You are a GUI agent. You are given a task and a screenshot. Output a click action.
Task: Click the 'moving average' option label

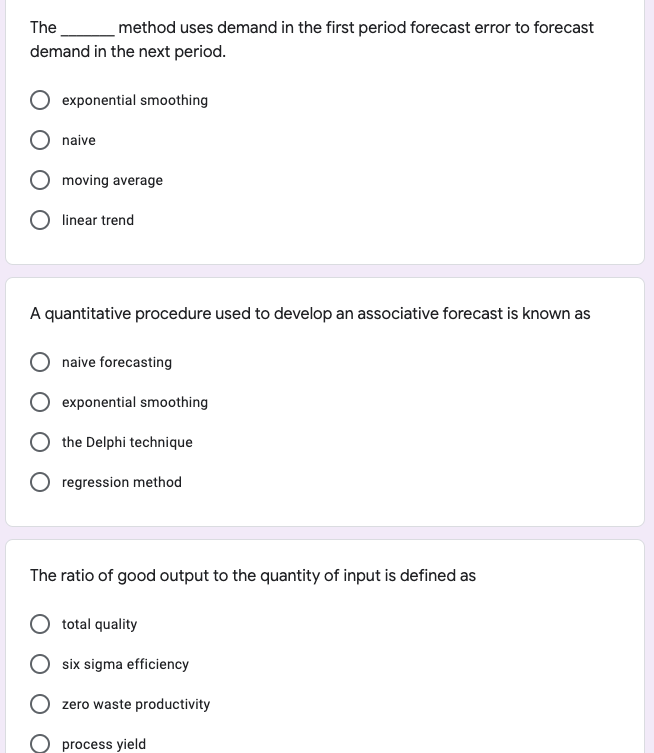click(x=112, y=180)
